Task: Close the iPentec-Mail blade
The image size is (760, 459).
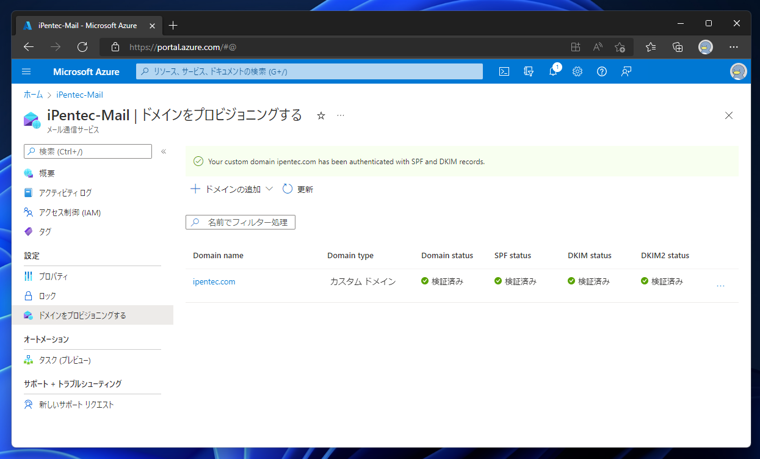Action: click(728, 115)
